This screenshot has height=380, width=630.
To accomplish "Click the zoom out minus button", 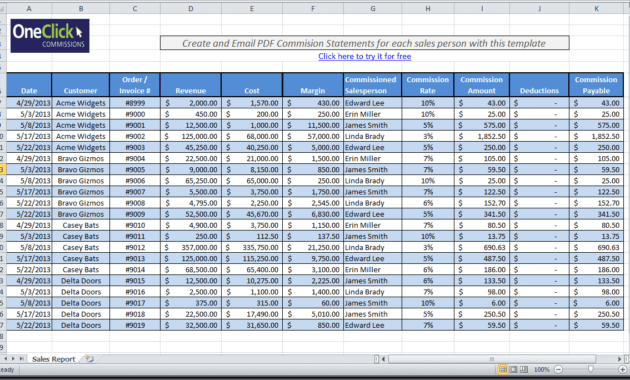I will pos(558,369).
